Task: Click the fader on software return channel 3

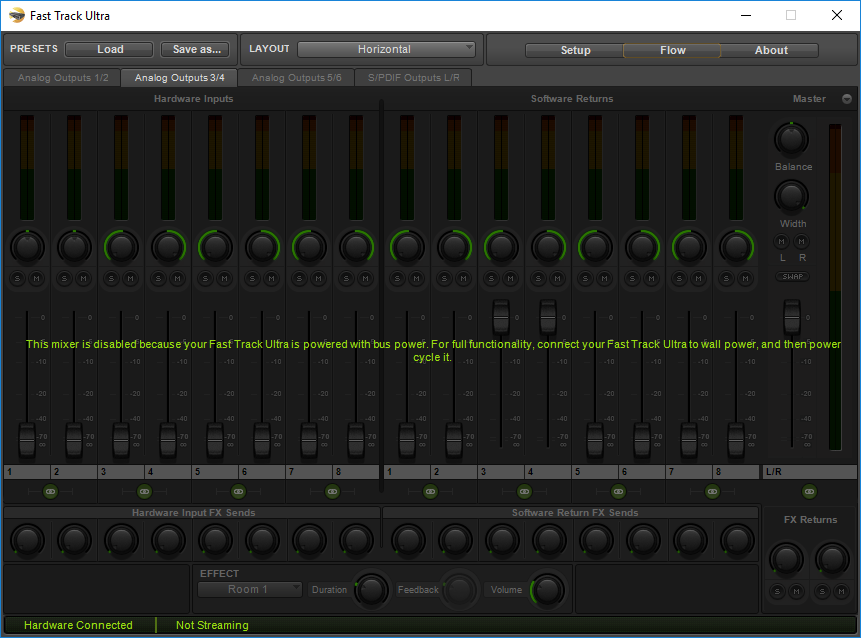Action: pos(501,318)
